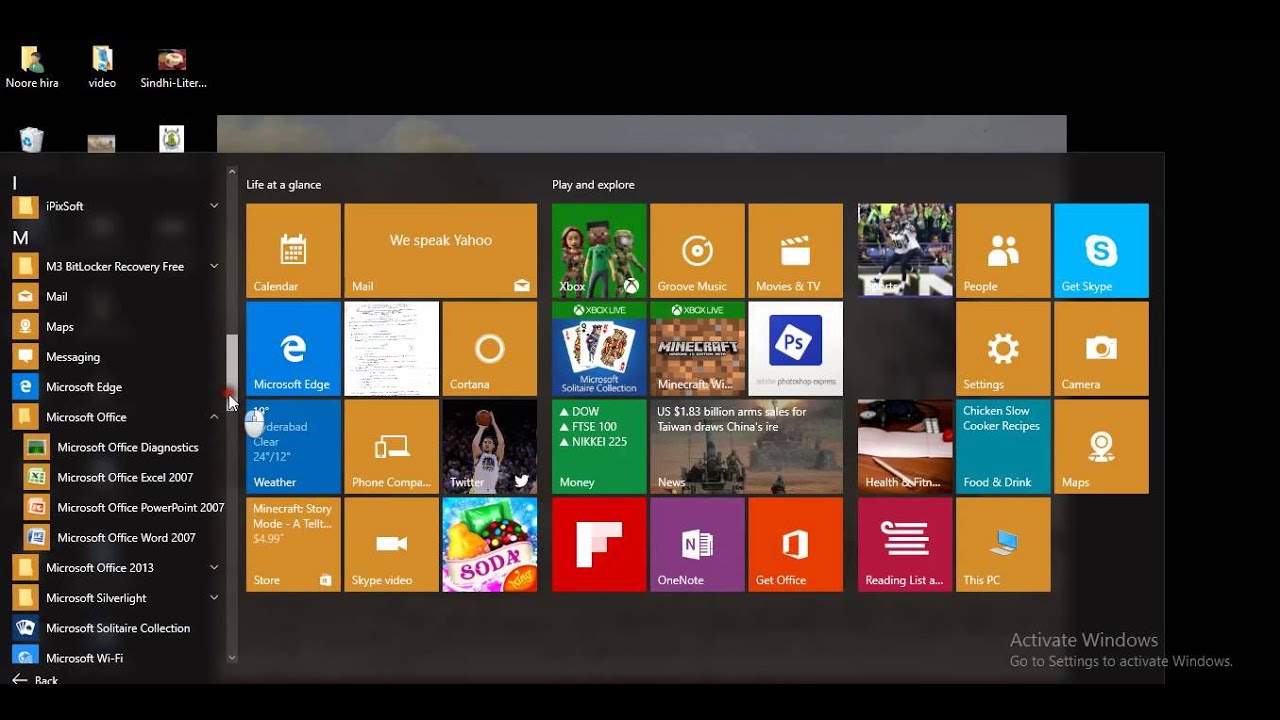Viewport: 1280px width, 720px height.
Task: Open the Health & Fitness tile
Action: 905,447
